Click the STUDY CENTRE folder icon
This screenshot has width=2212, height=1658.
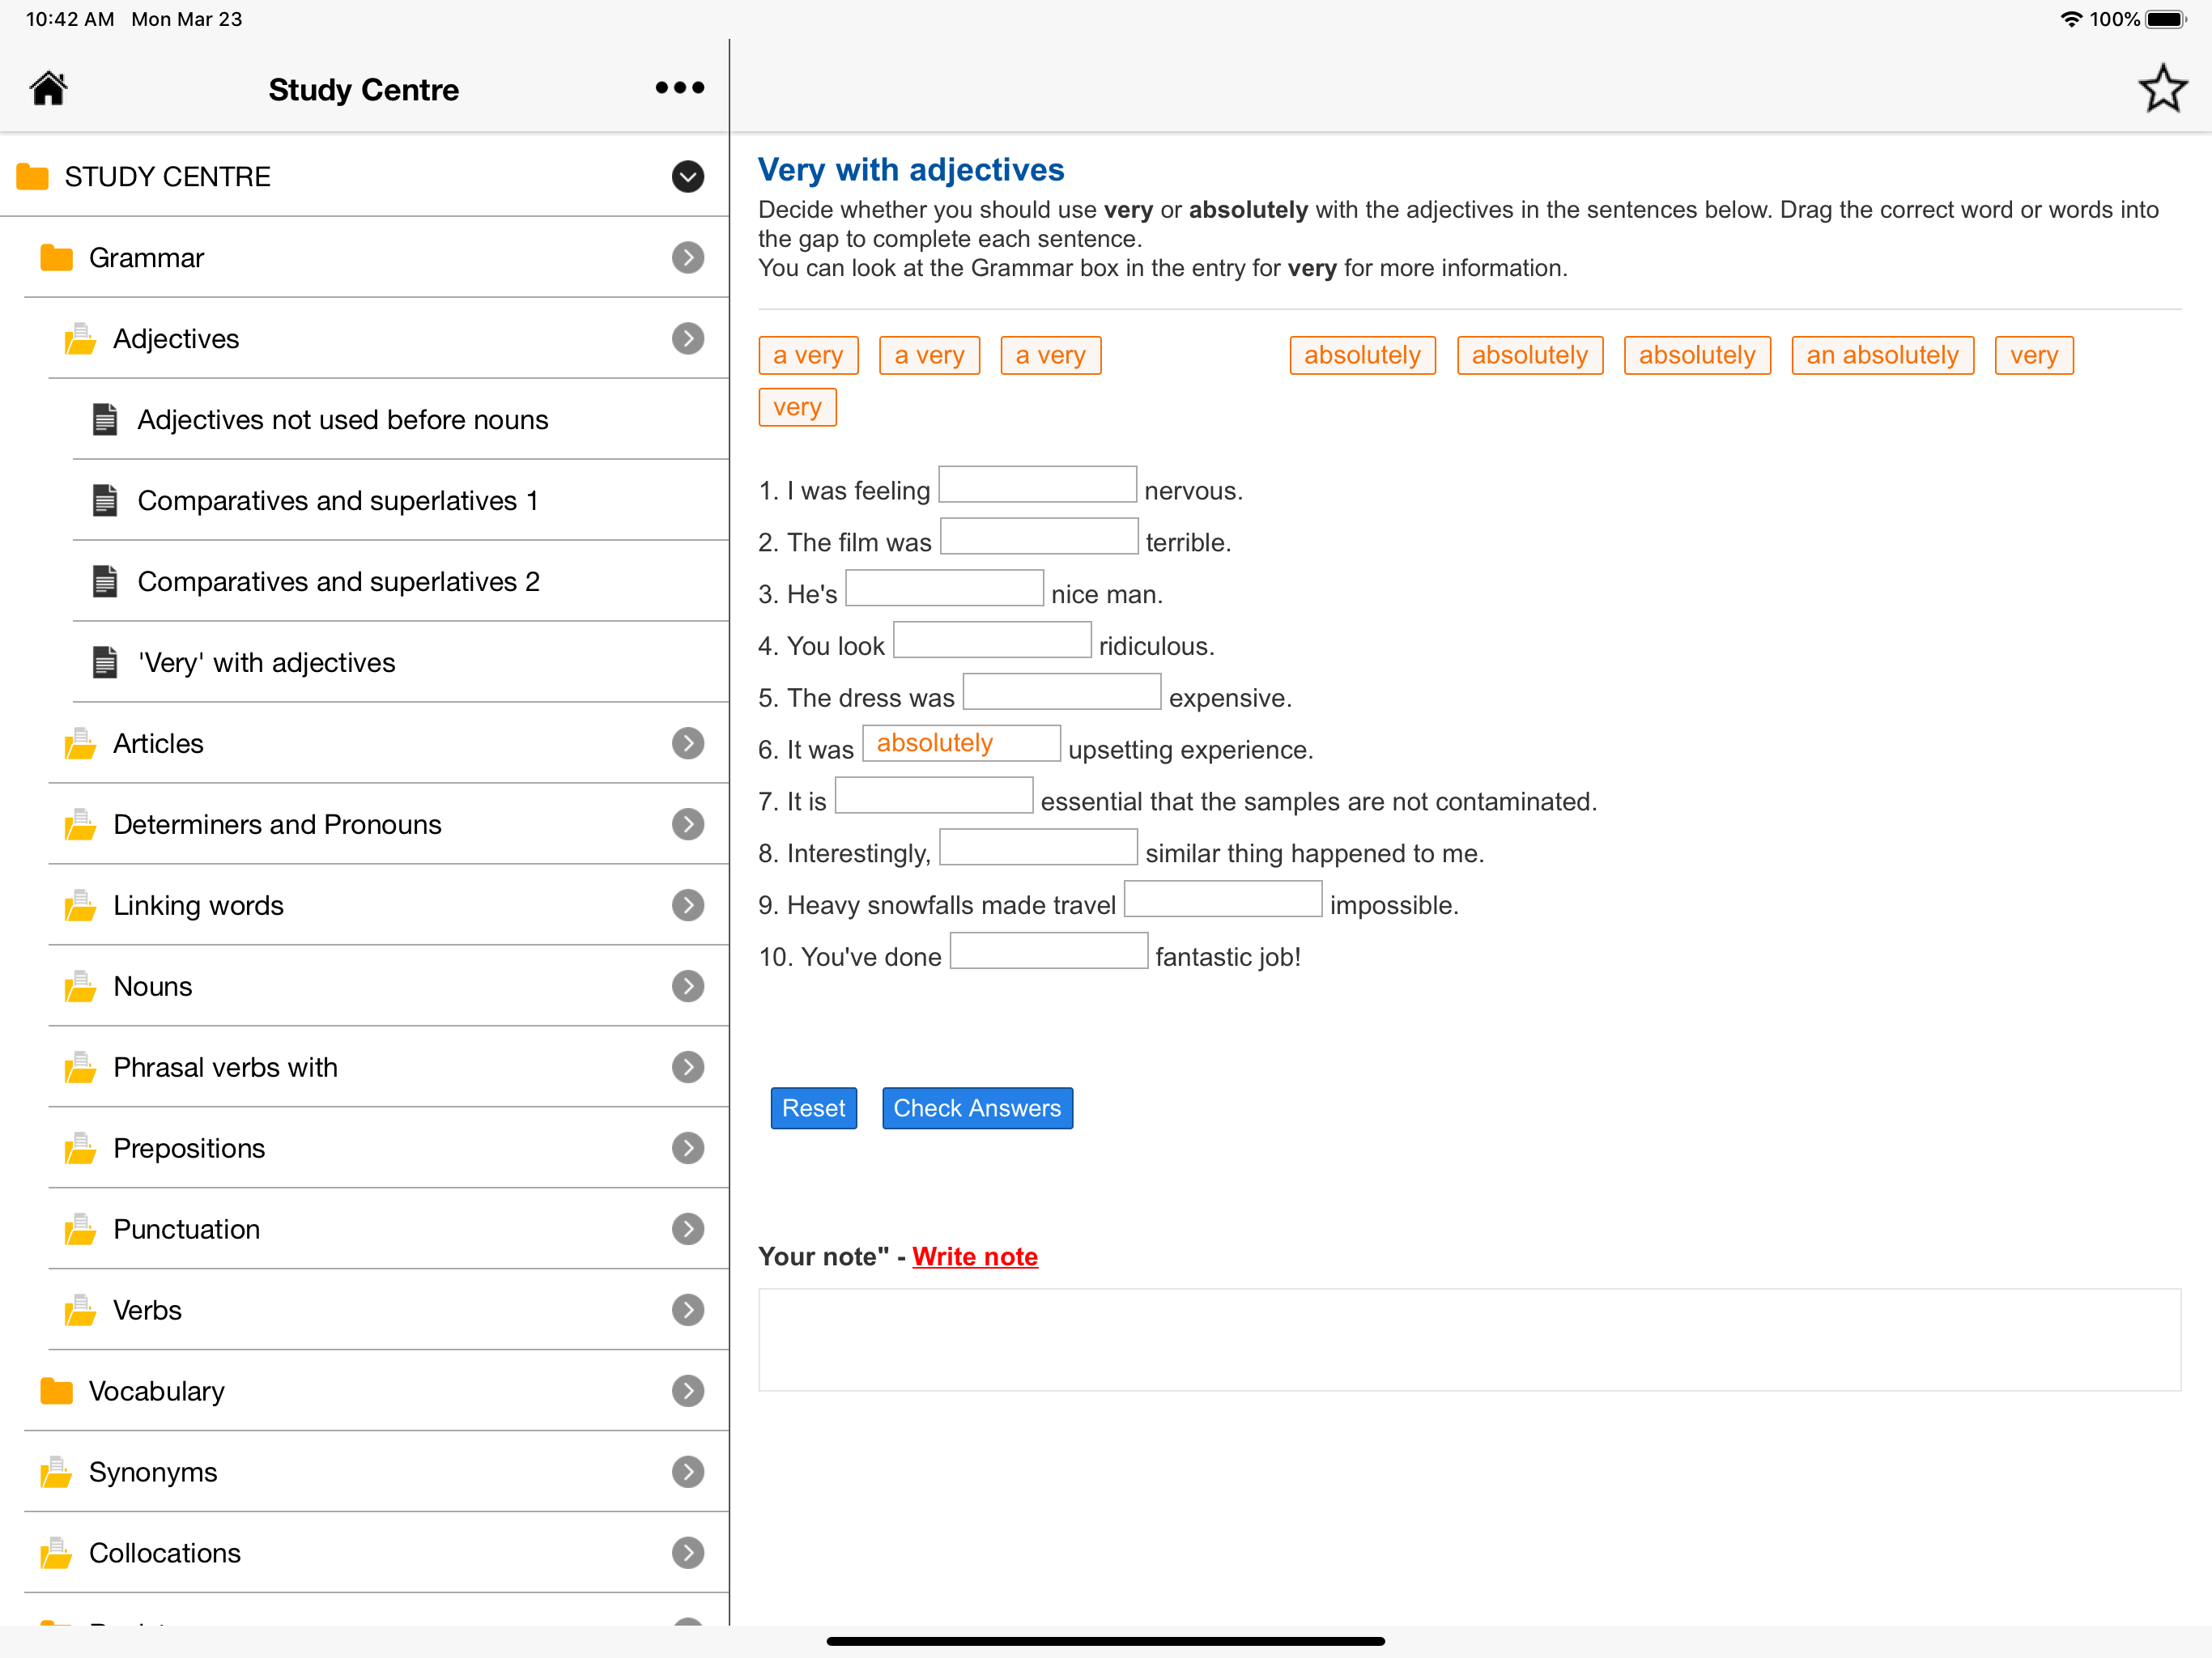pyautogui.click(x=33, y=177)
